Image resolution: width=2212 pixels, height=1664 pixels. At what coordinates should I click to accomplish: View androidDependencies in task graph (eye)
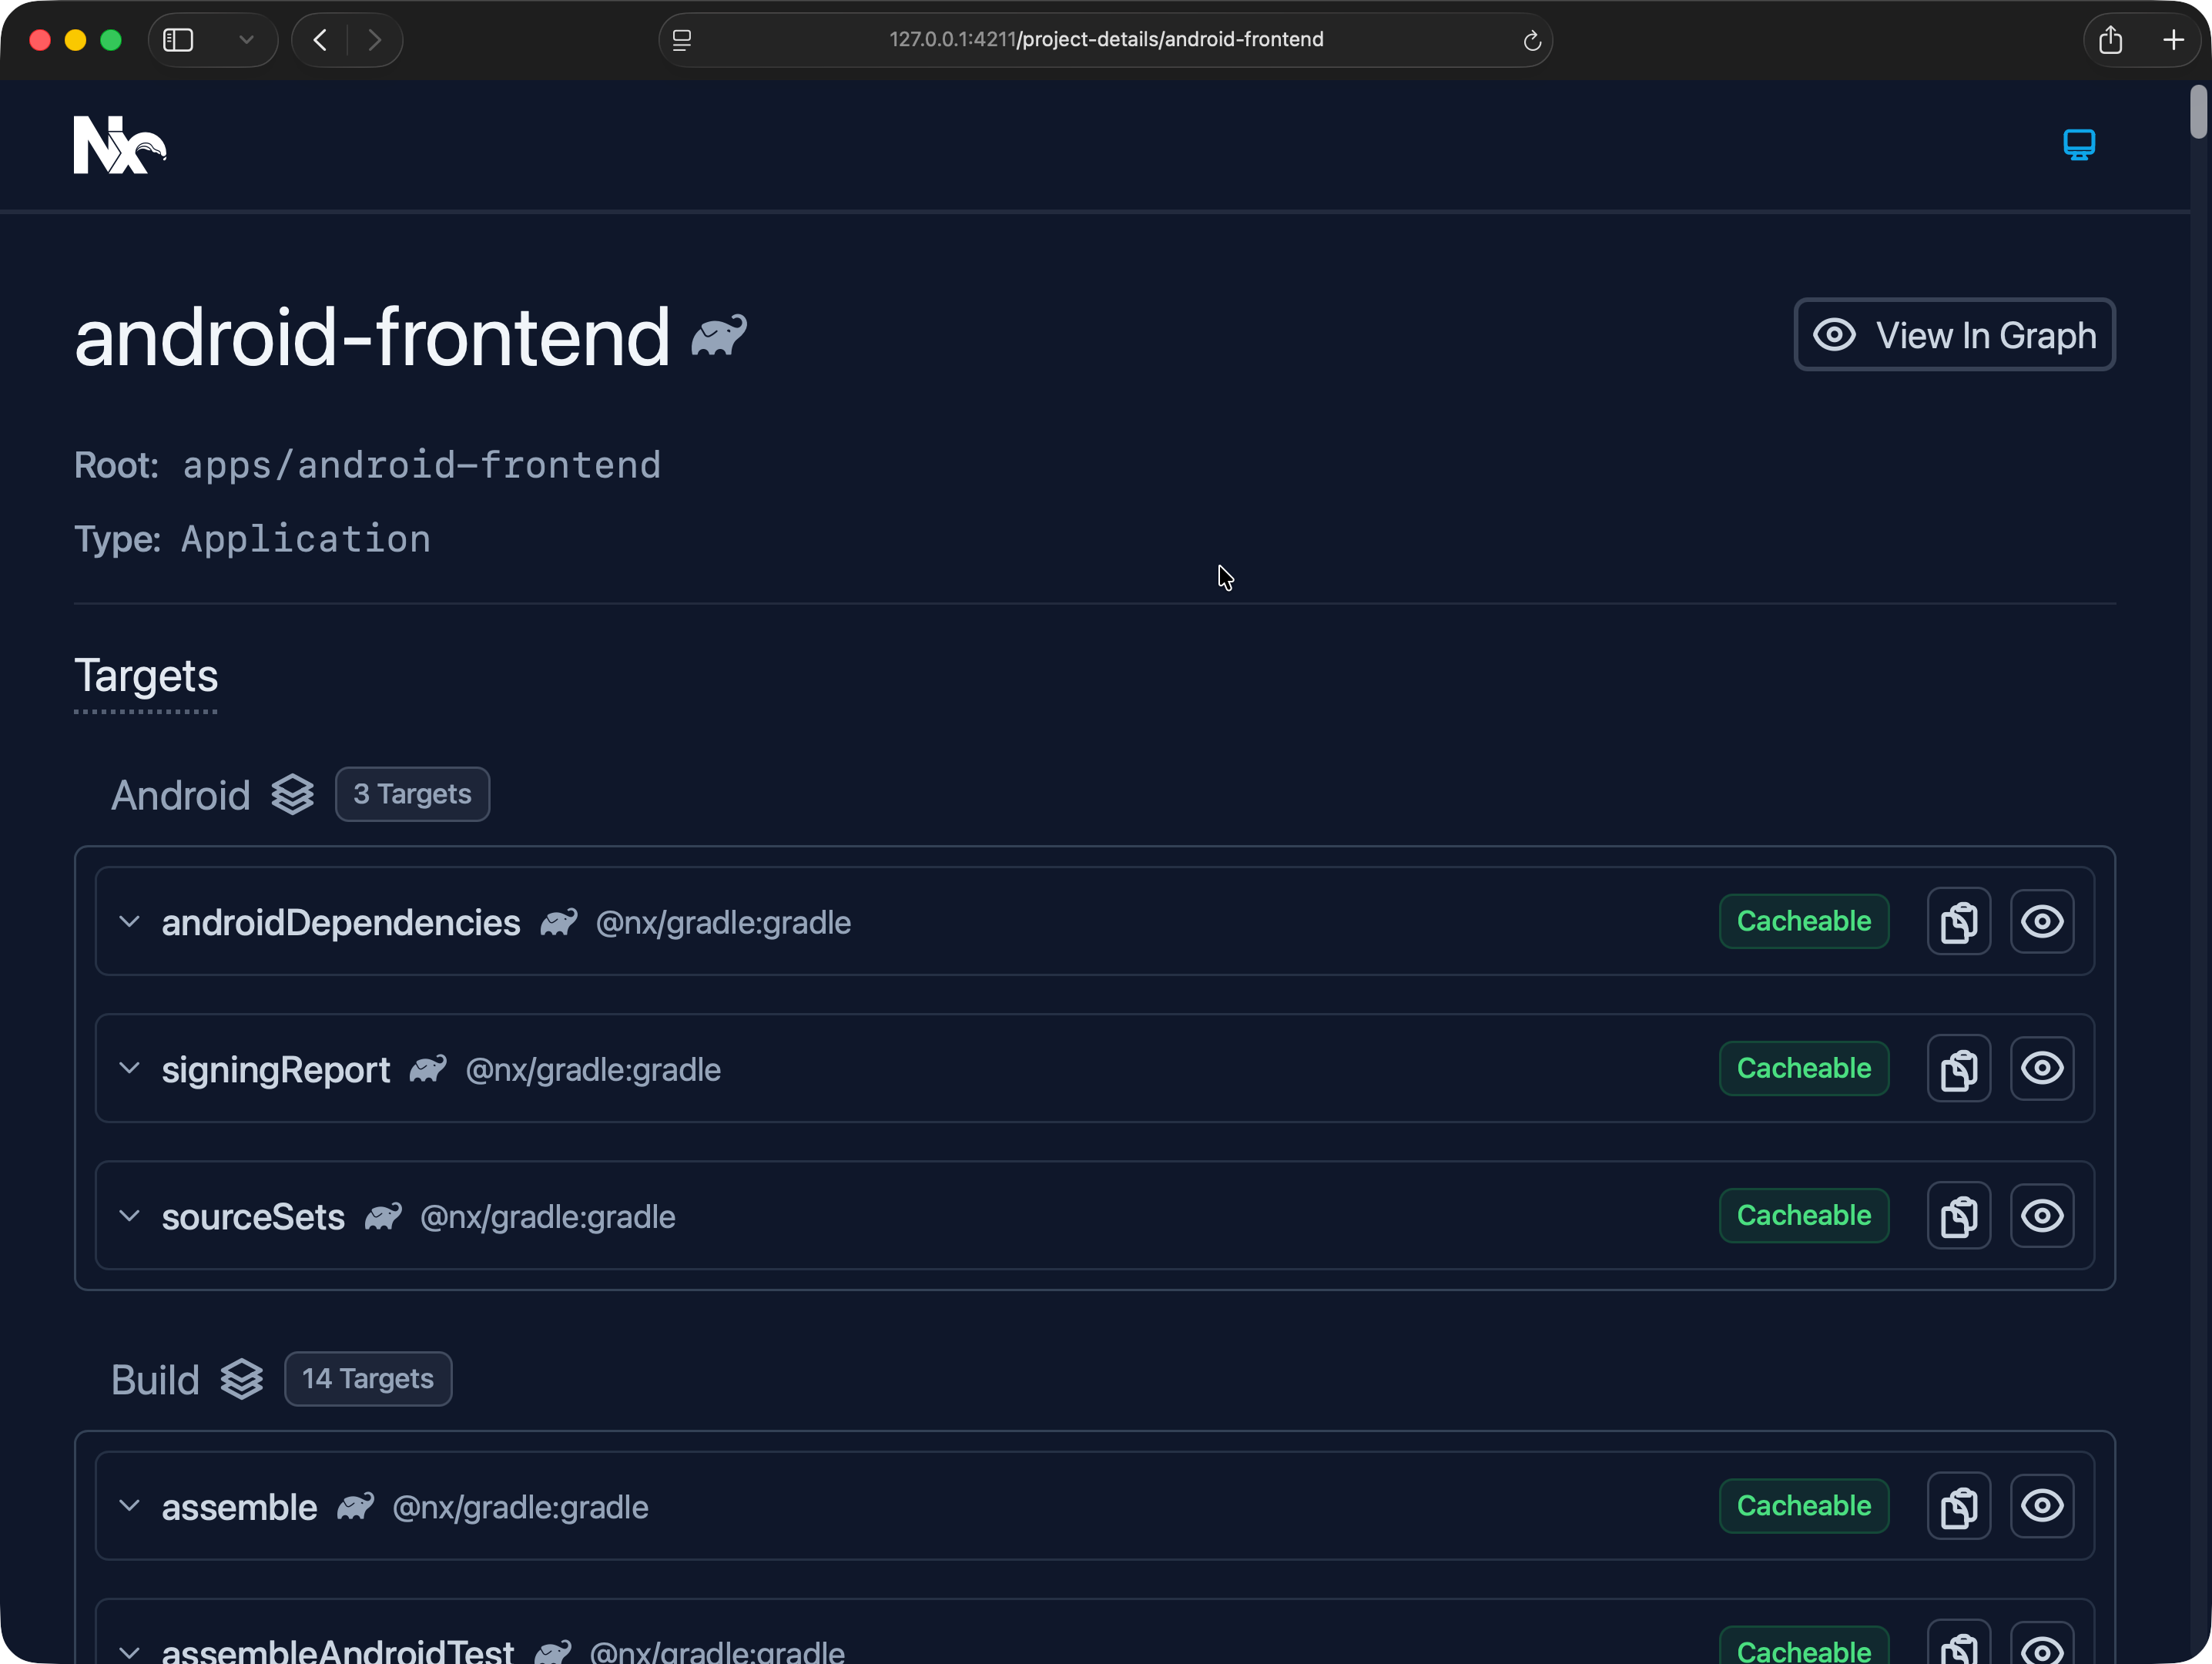click(x=2041, y=921)
